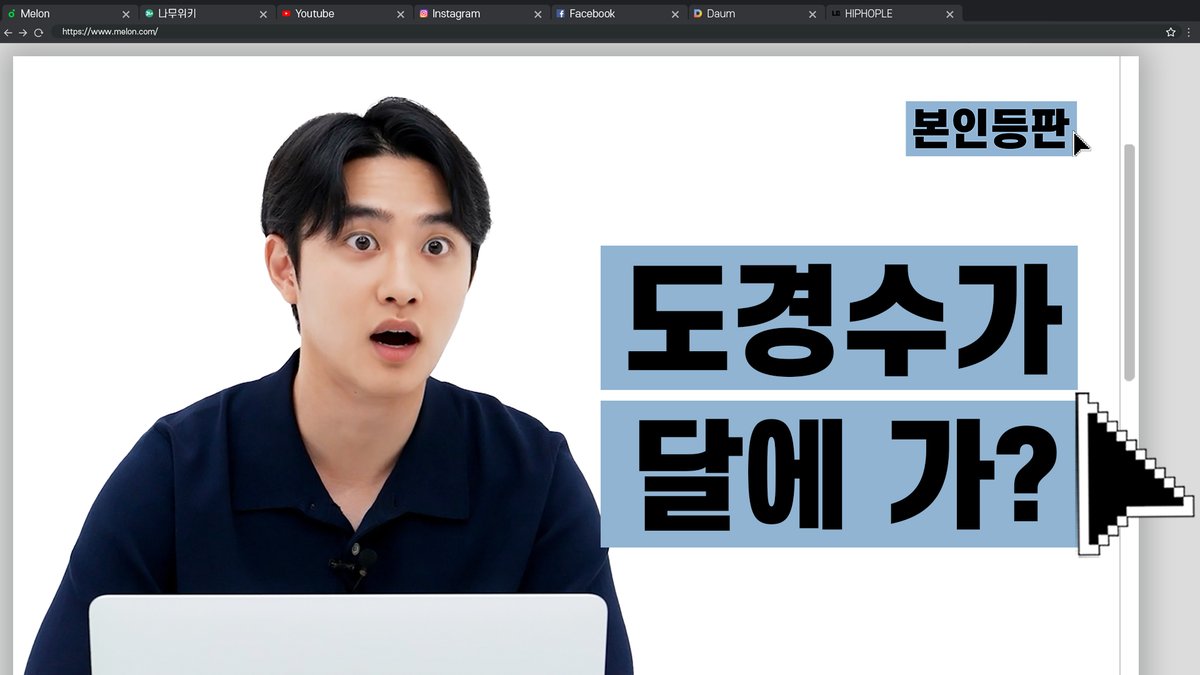This screenshot has width=1200, height=675.
Task: Close the Daum tab
Action: pos(813,15)
